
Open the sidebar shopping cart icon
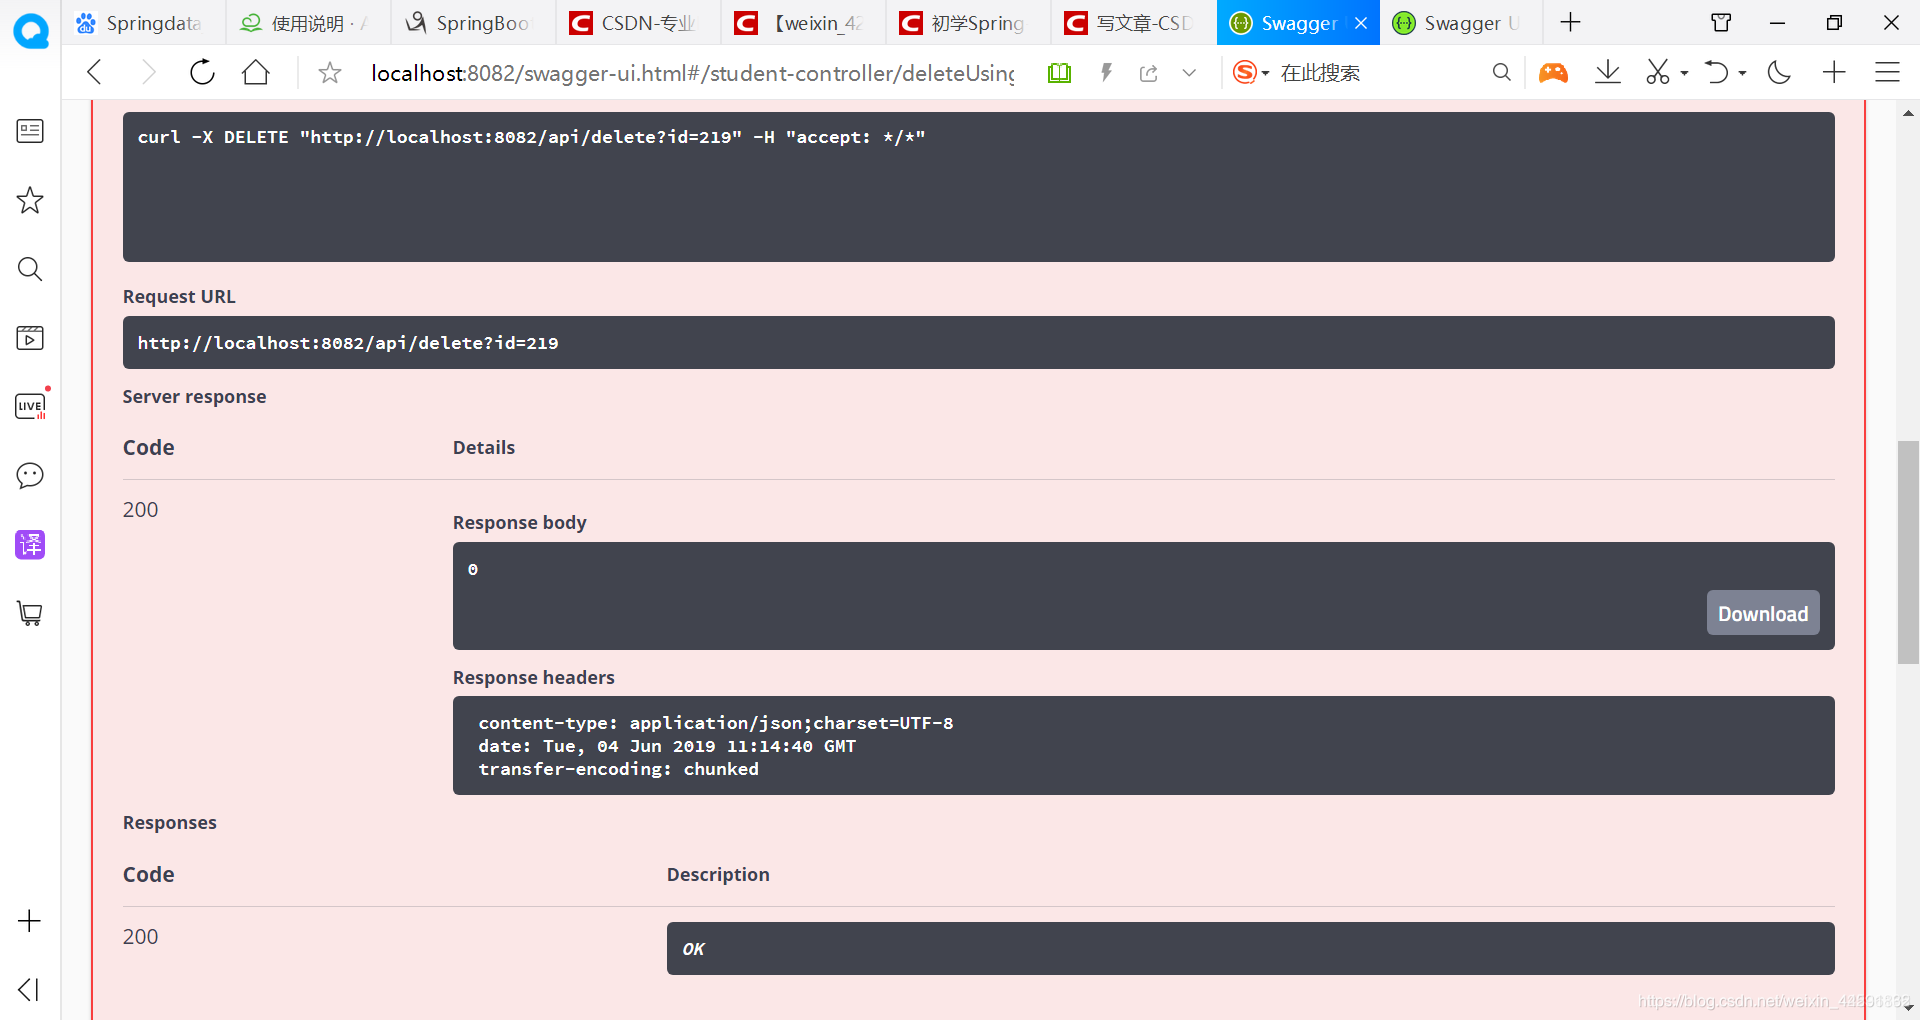[30, 613]
